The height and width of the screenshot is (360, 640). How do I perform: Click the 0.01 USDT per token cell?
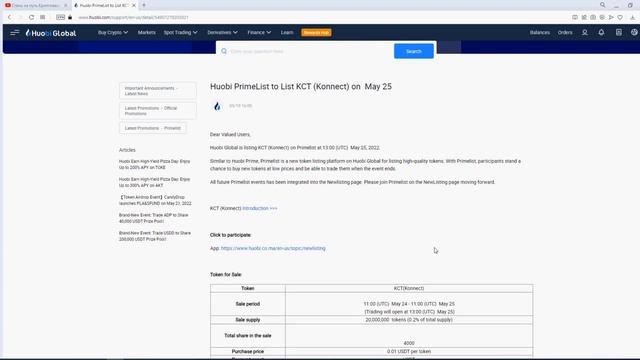coord(409,351)
